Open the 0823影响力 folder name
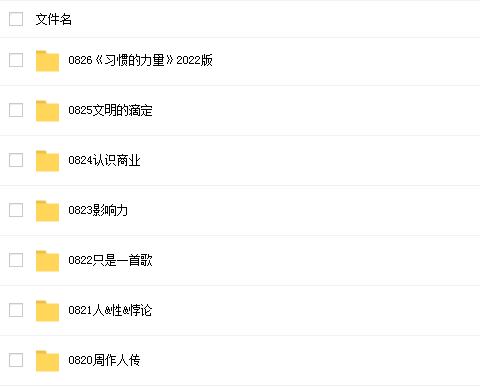This screenshot has width=480, height=387. click(98, 210)
